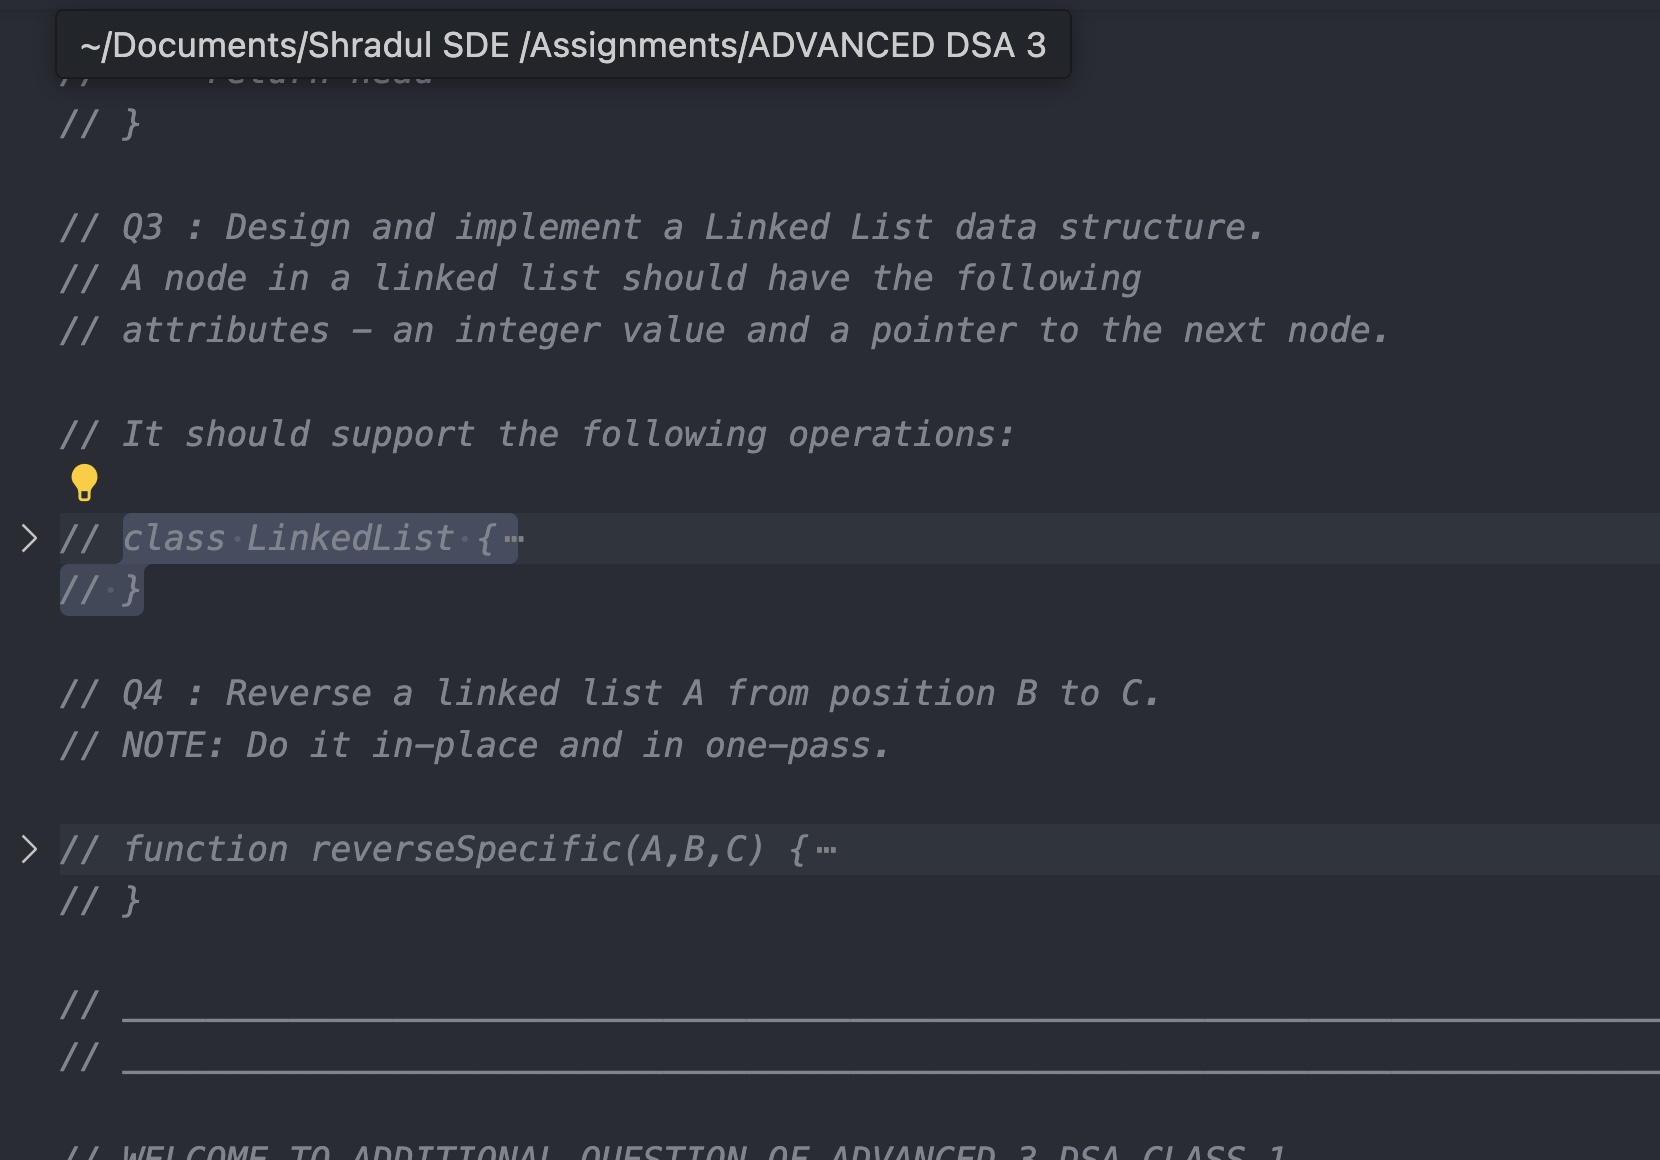This screenshot has height=1160, width=1660.
Task: Click the "attributes – an integer value" comment line
Action: [x=720, y=331]
